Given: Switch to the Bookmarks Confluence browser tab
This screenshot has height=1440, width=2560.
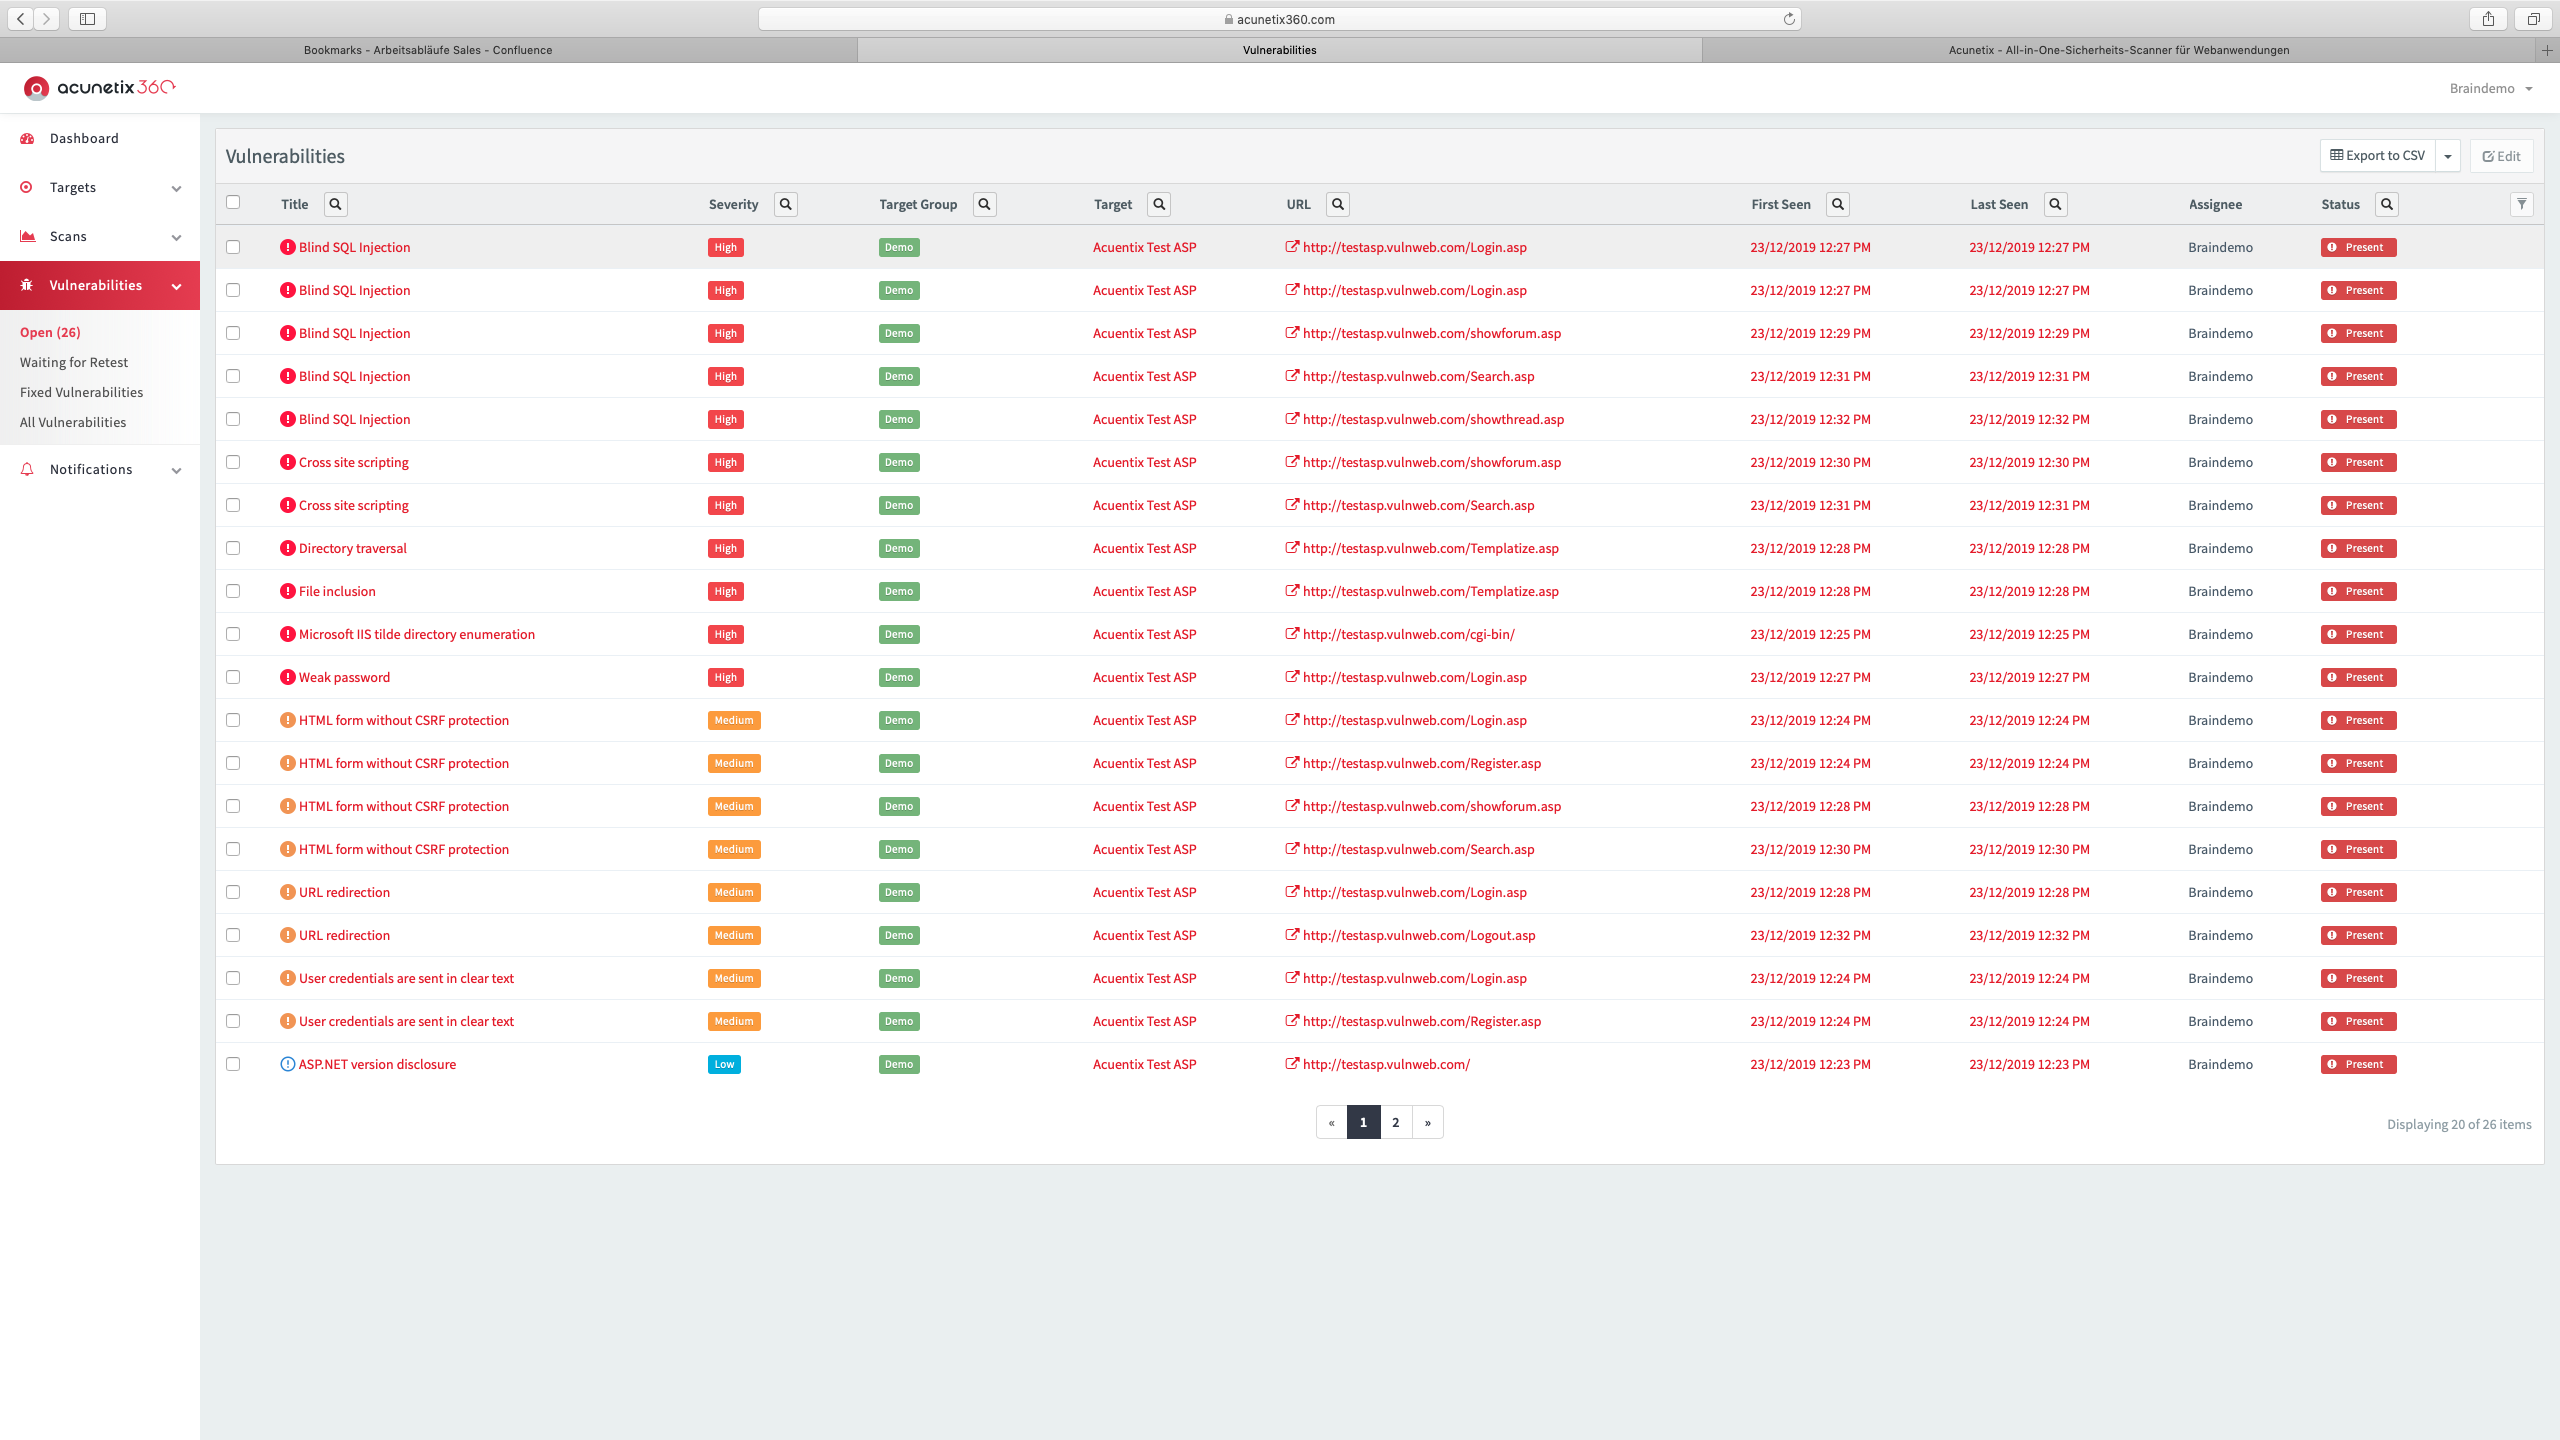Looking at the screenshot, I should 428,50.
